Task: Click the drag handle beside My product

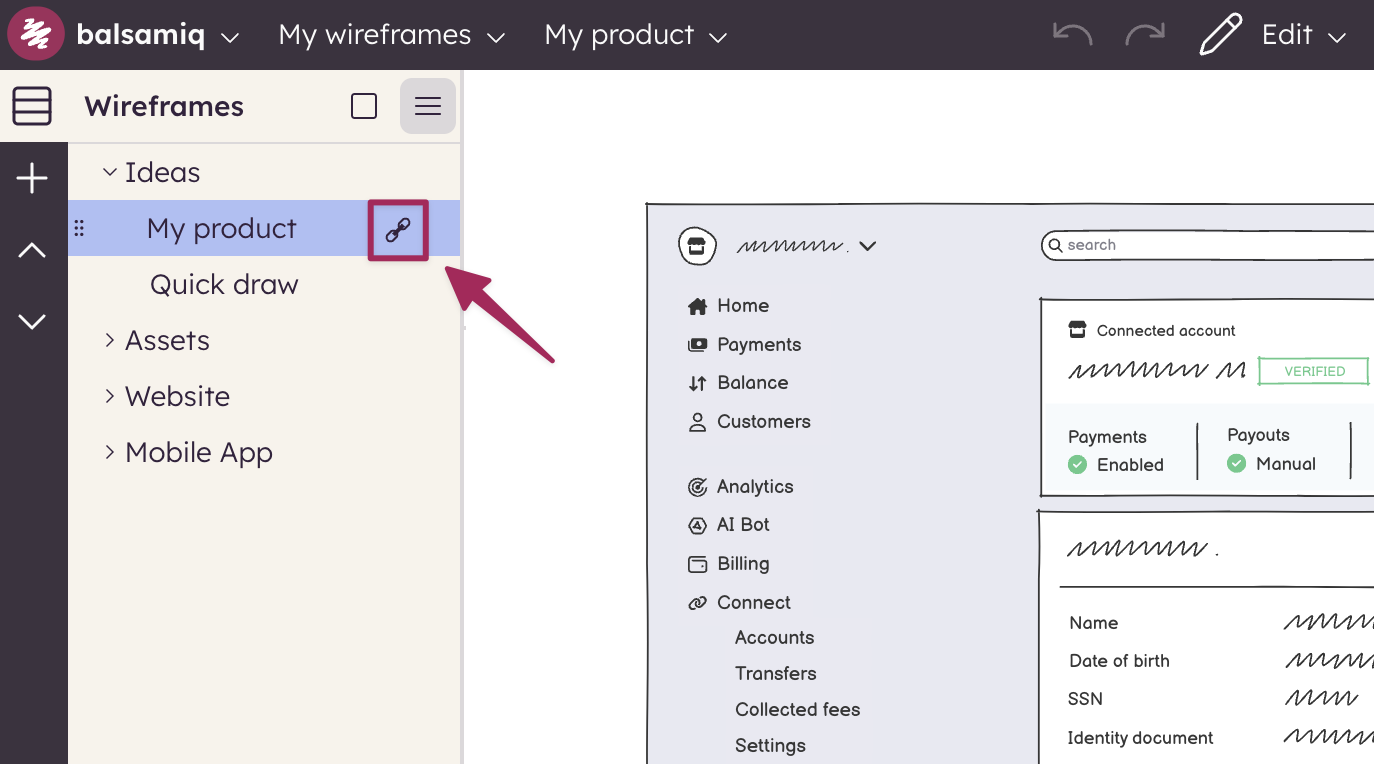Action: [x=80, y=229]
